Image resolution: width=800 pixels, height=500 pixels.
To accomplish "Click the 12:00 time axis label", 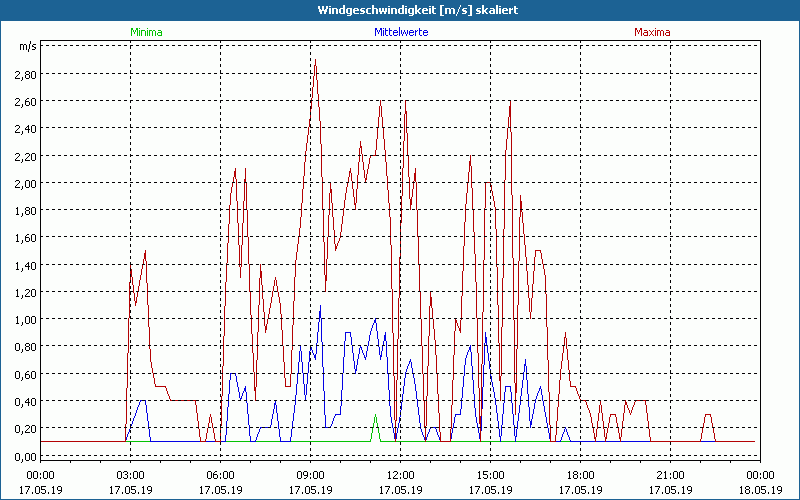I will 400,475.
